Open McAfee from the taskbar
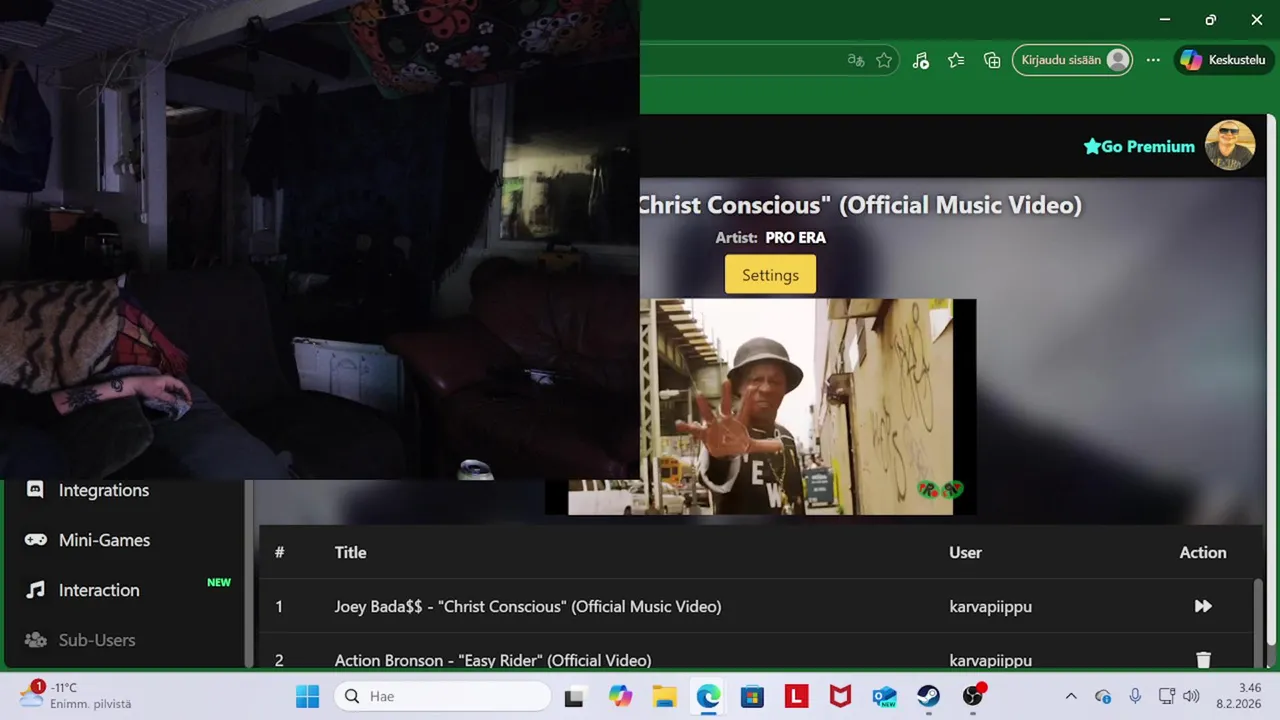The width and height of the screenshot is (1280, 720). coord(840,696)
